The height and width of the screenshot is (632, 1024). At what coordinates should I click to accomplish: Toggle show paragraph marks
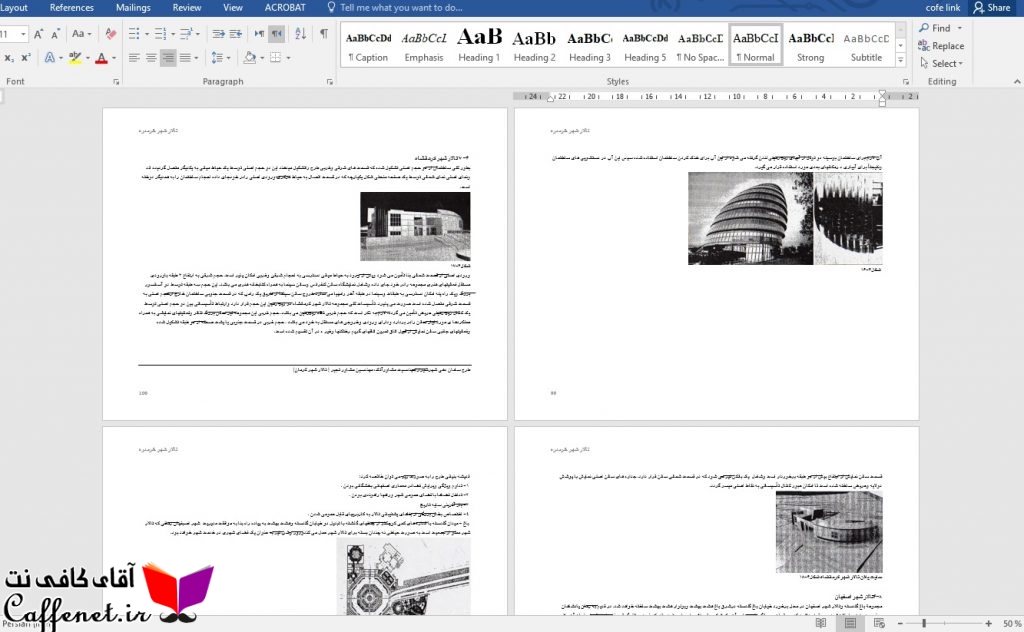point(324,34)
